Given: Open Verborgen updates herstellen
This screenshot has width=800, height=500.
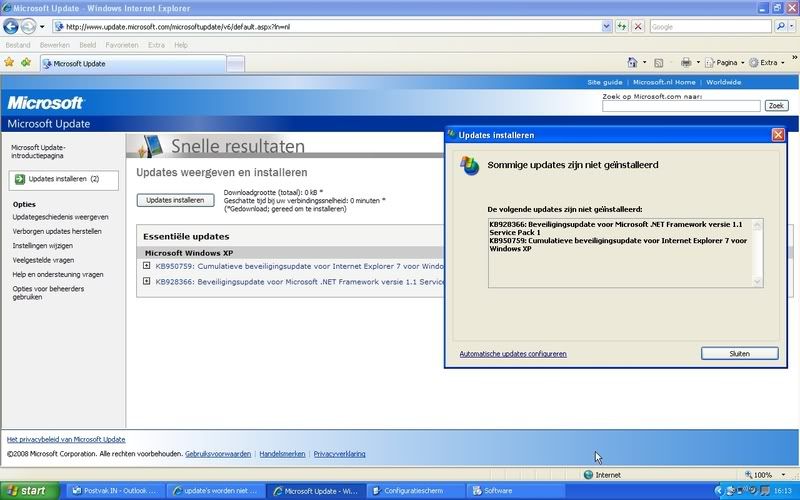Looking at the screenshot, I should click(x=57, y=231).
